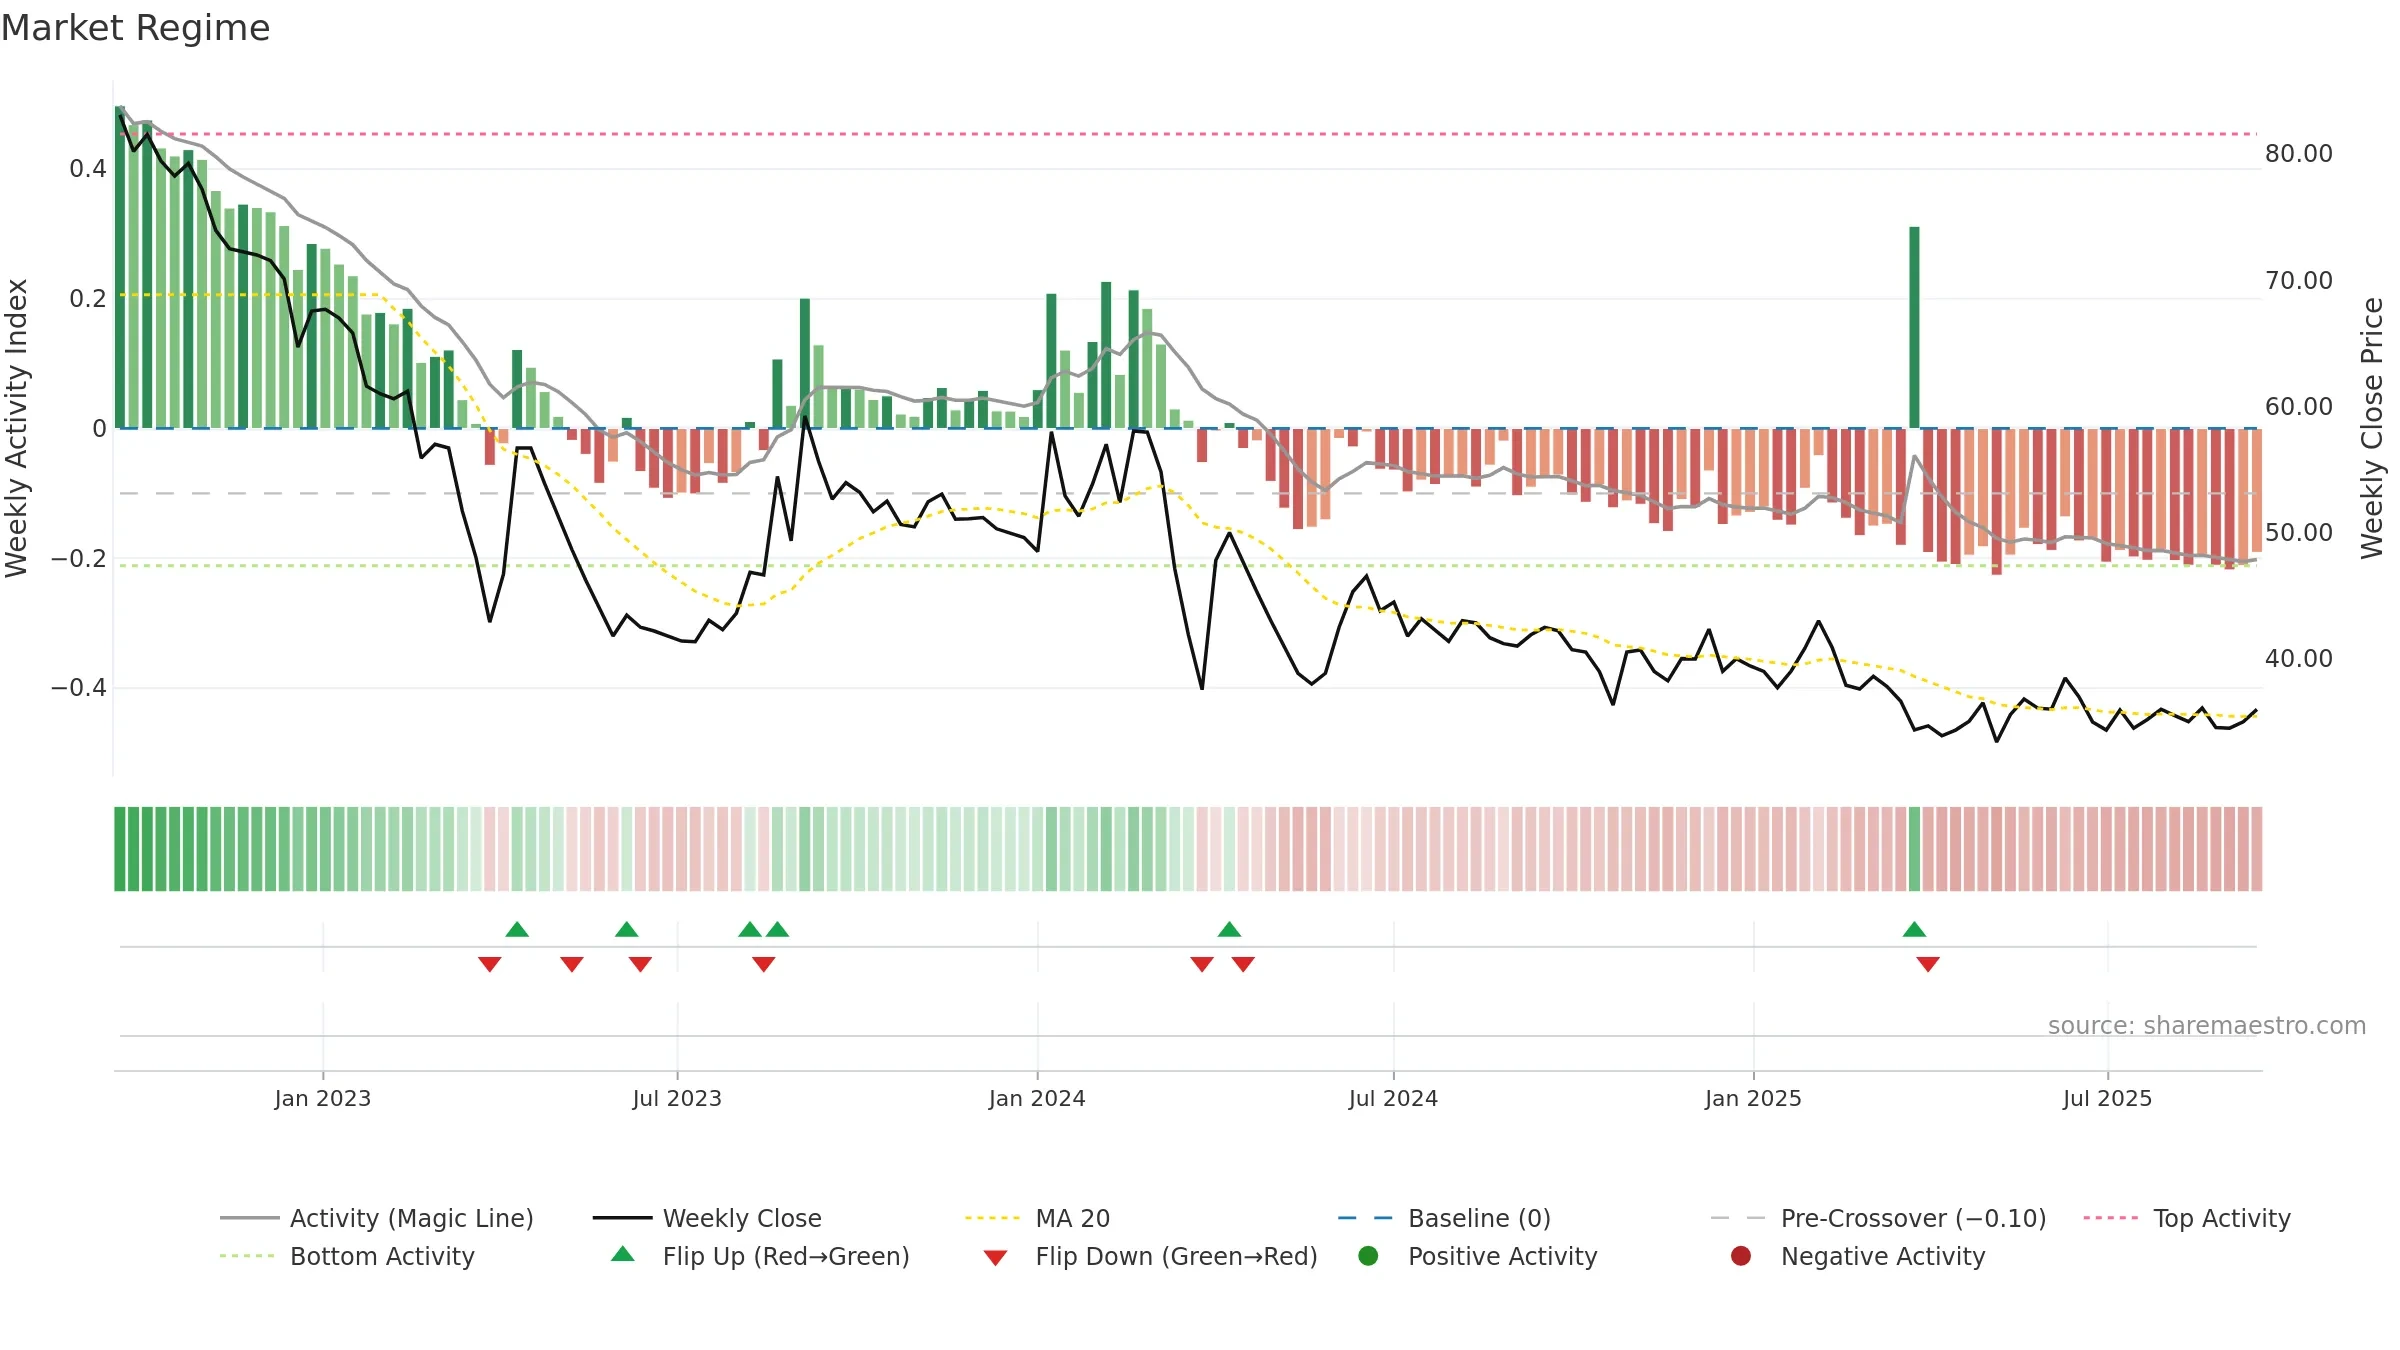Click the Jan 2025 axis label

pyautogui.click(x=1753, y=1098)
